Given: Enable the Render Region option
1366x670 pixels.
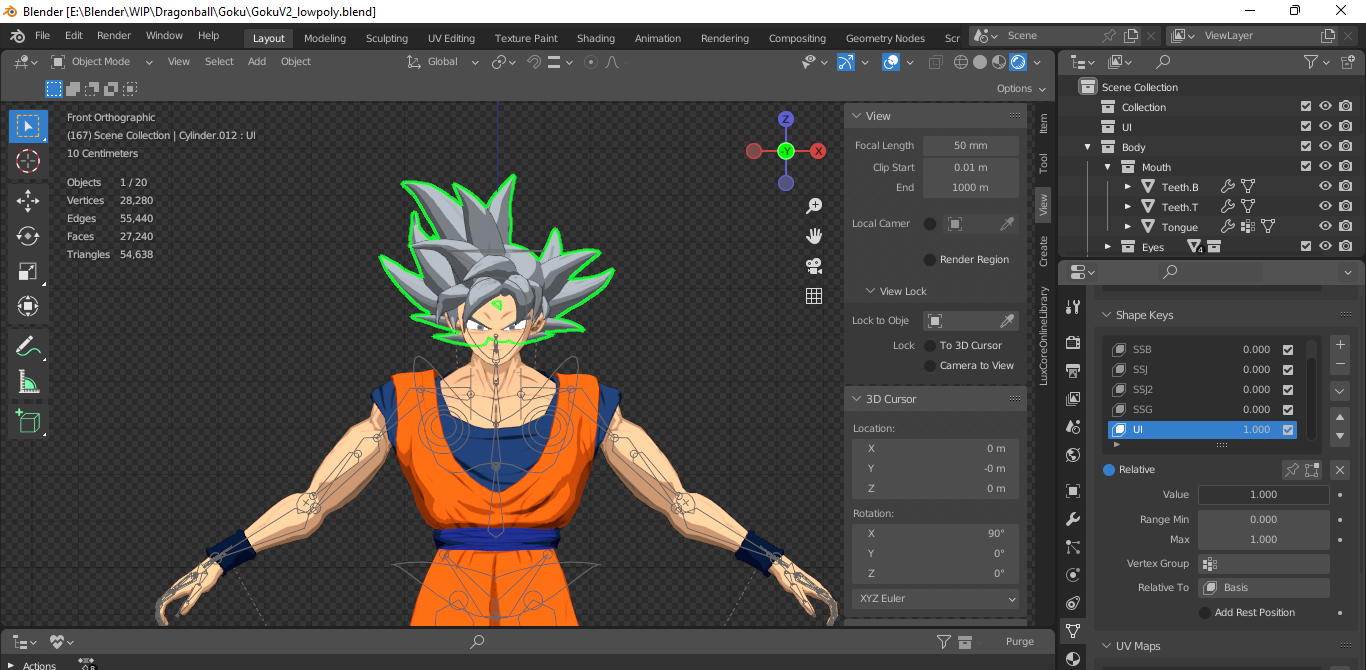Looking at the screenshot, I should pyautogui.click(x=930, y=260).
